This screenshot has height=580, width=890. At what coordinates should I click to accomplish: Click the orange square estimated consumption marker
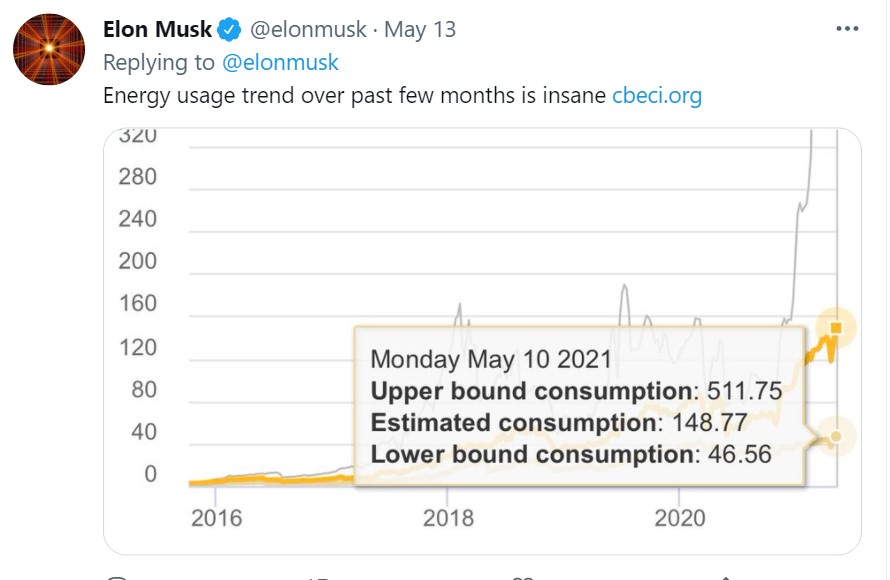click(x=837, y=327)
